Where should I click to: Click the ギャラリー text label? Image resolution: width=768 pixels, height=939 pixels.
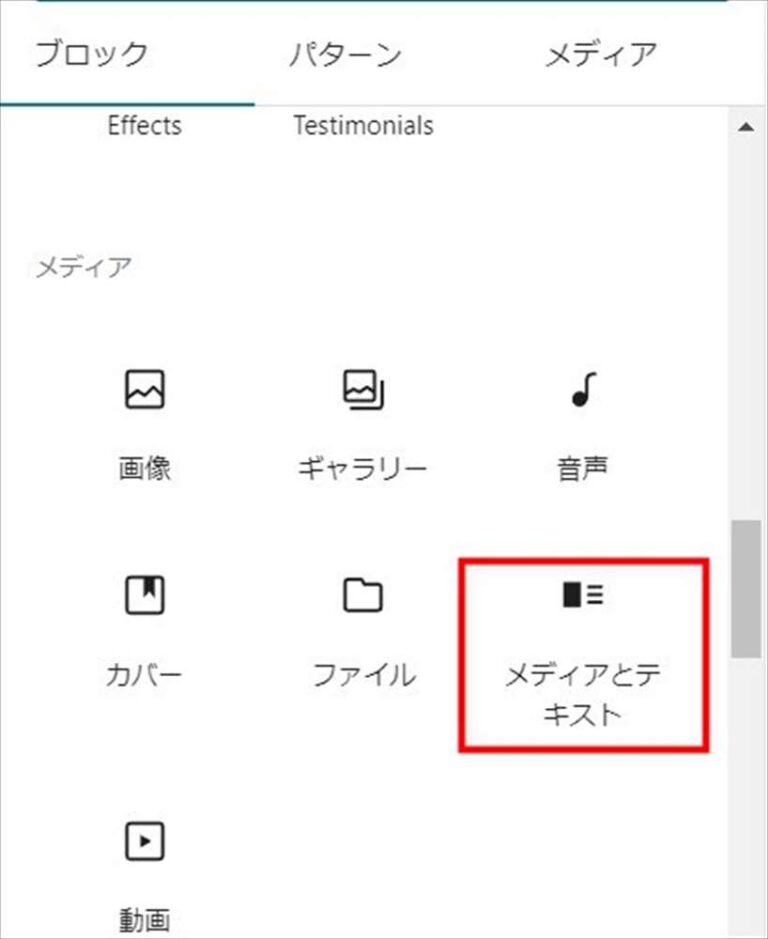(x=363, y=469)
